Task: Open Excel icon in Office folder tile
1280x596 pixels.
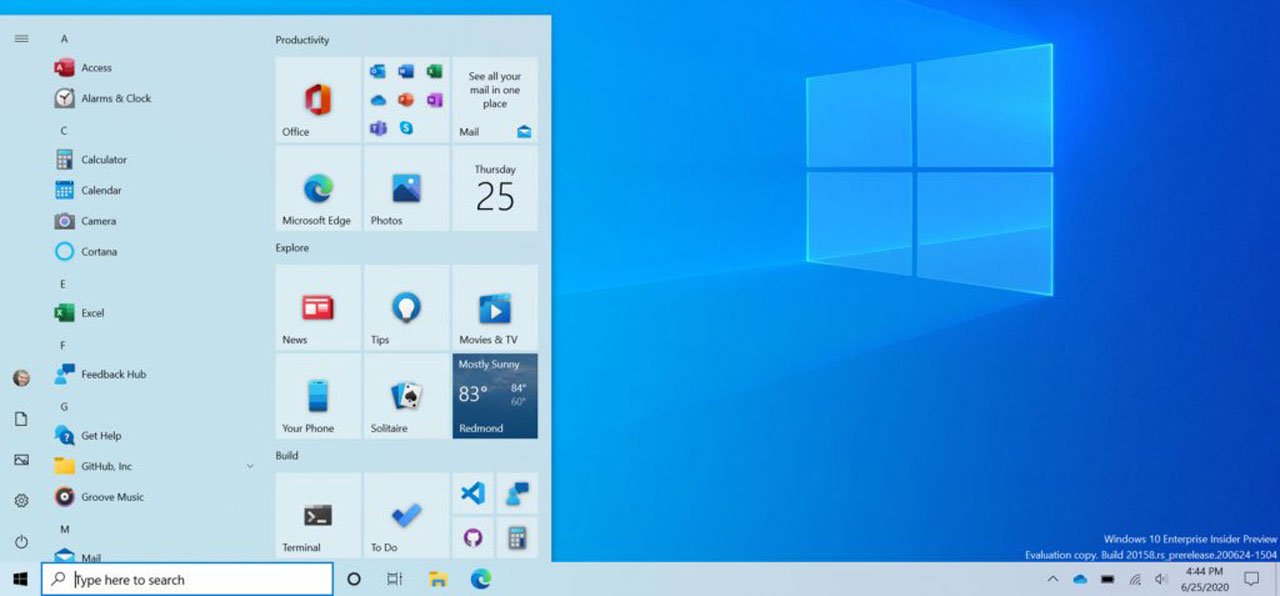Action: click(434, 71)
